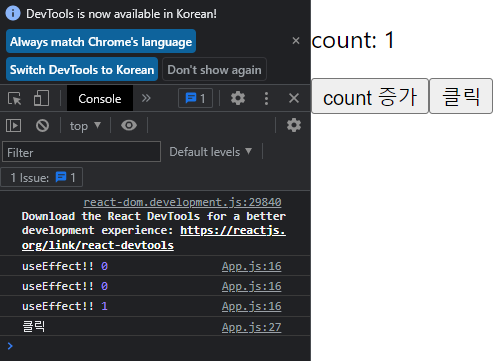
Task: Open the Default levels dropdown
Action: pyautogui.click(x=211, y=152)
